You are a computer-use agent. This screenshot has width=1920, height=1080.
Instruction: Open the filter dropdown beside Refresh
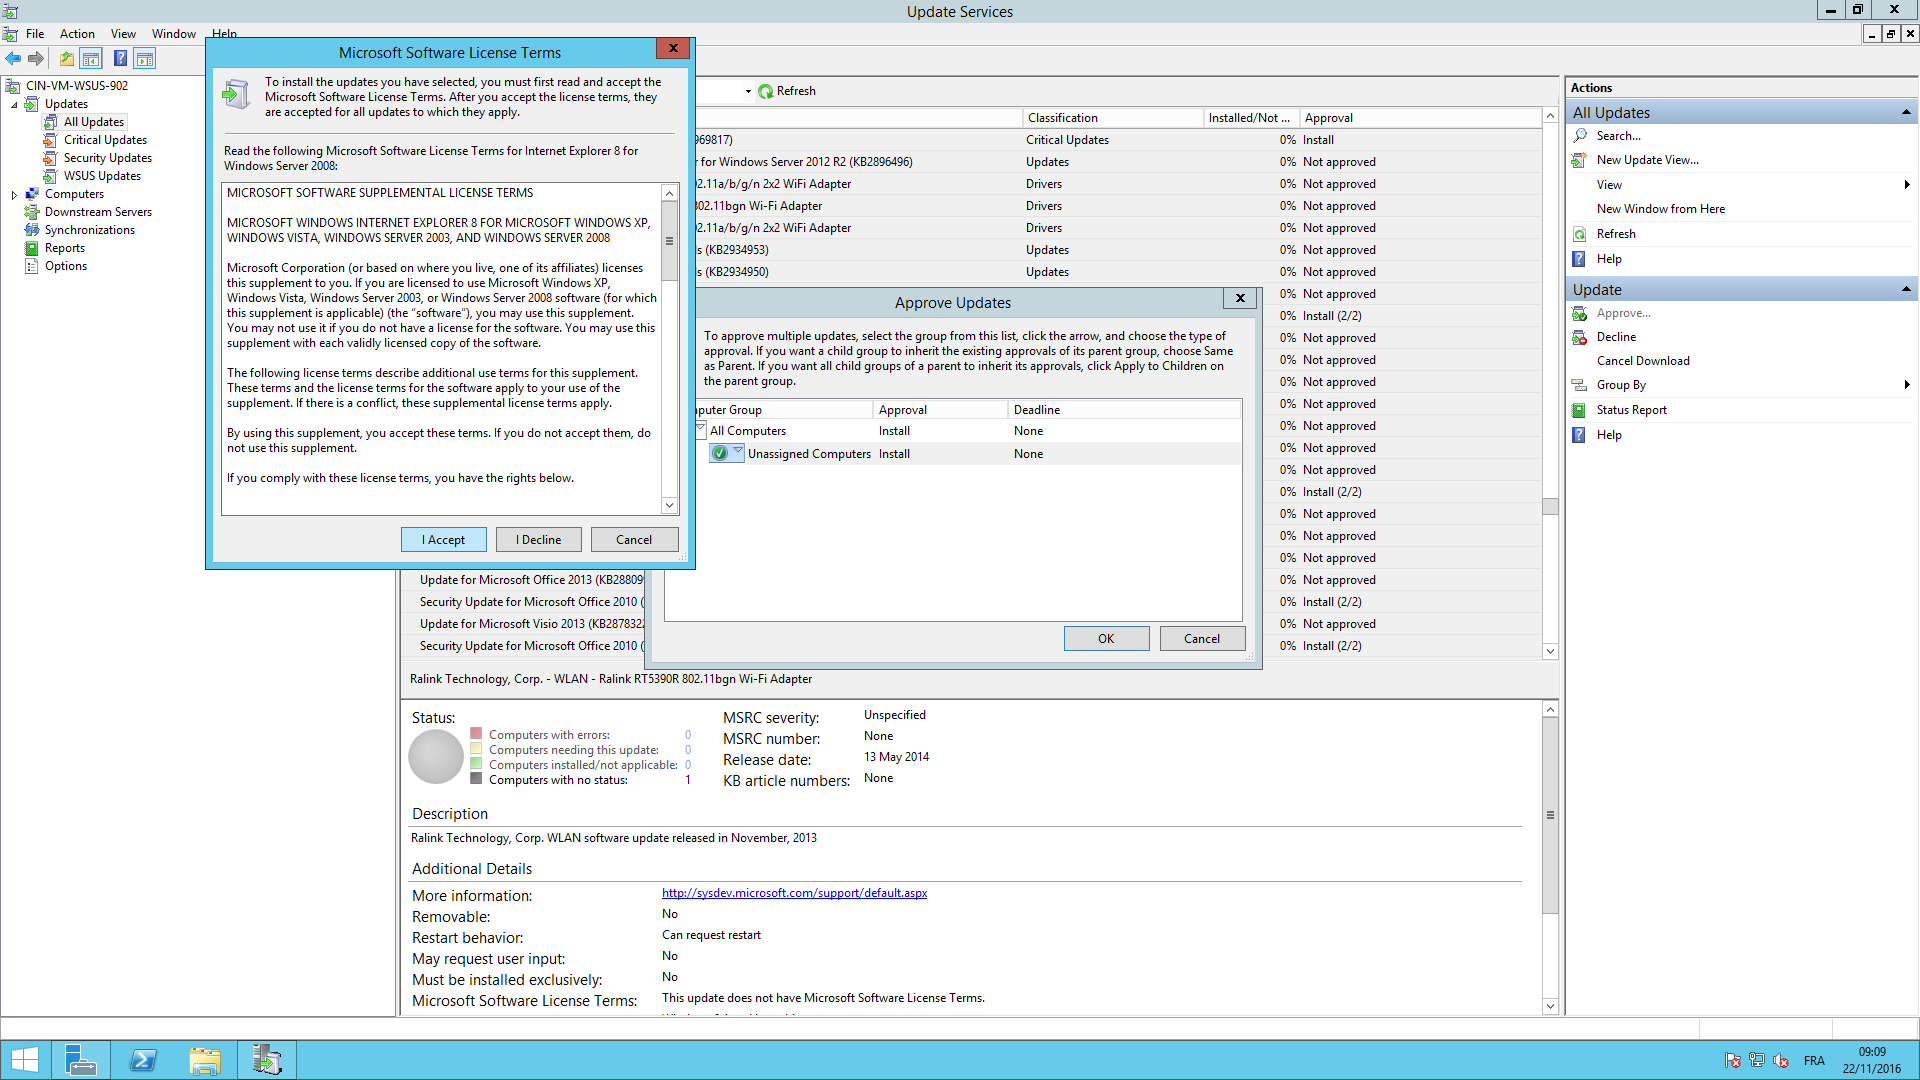(748, 91)
